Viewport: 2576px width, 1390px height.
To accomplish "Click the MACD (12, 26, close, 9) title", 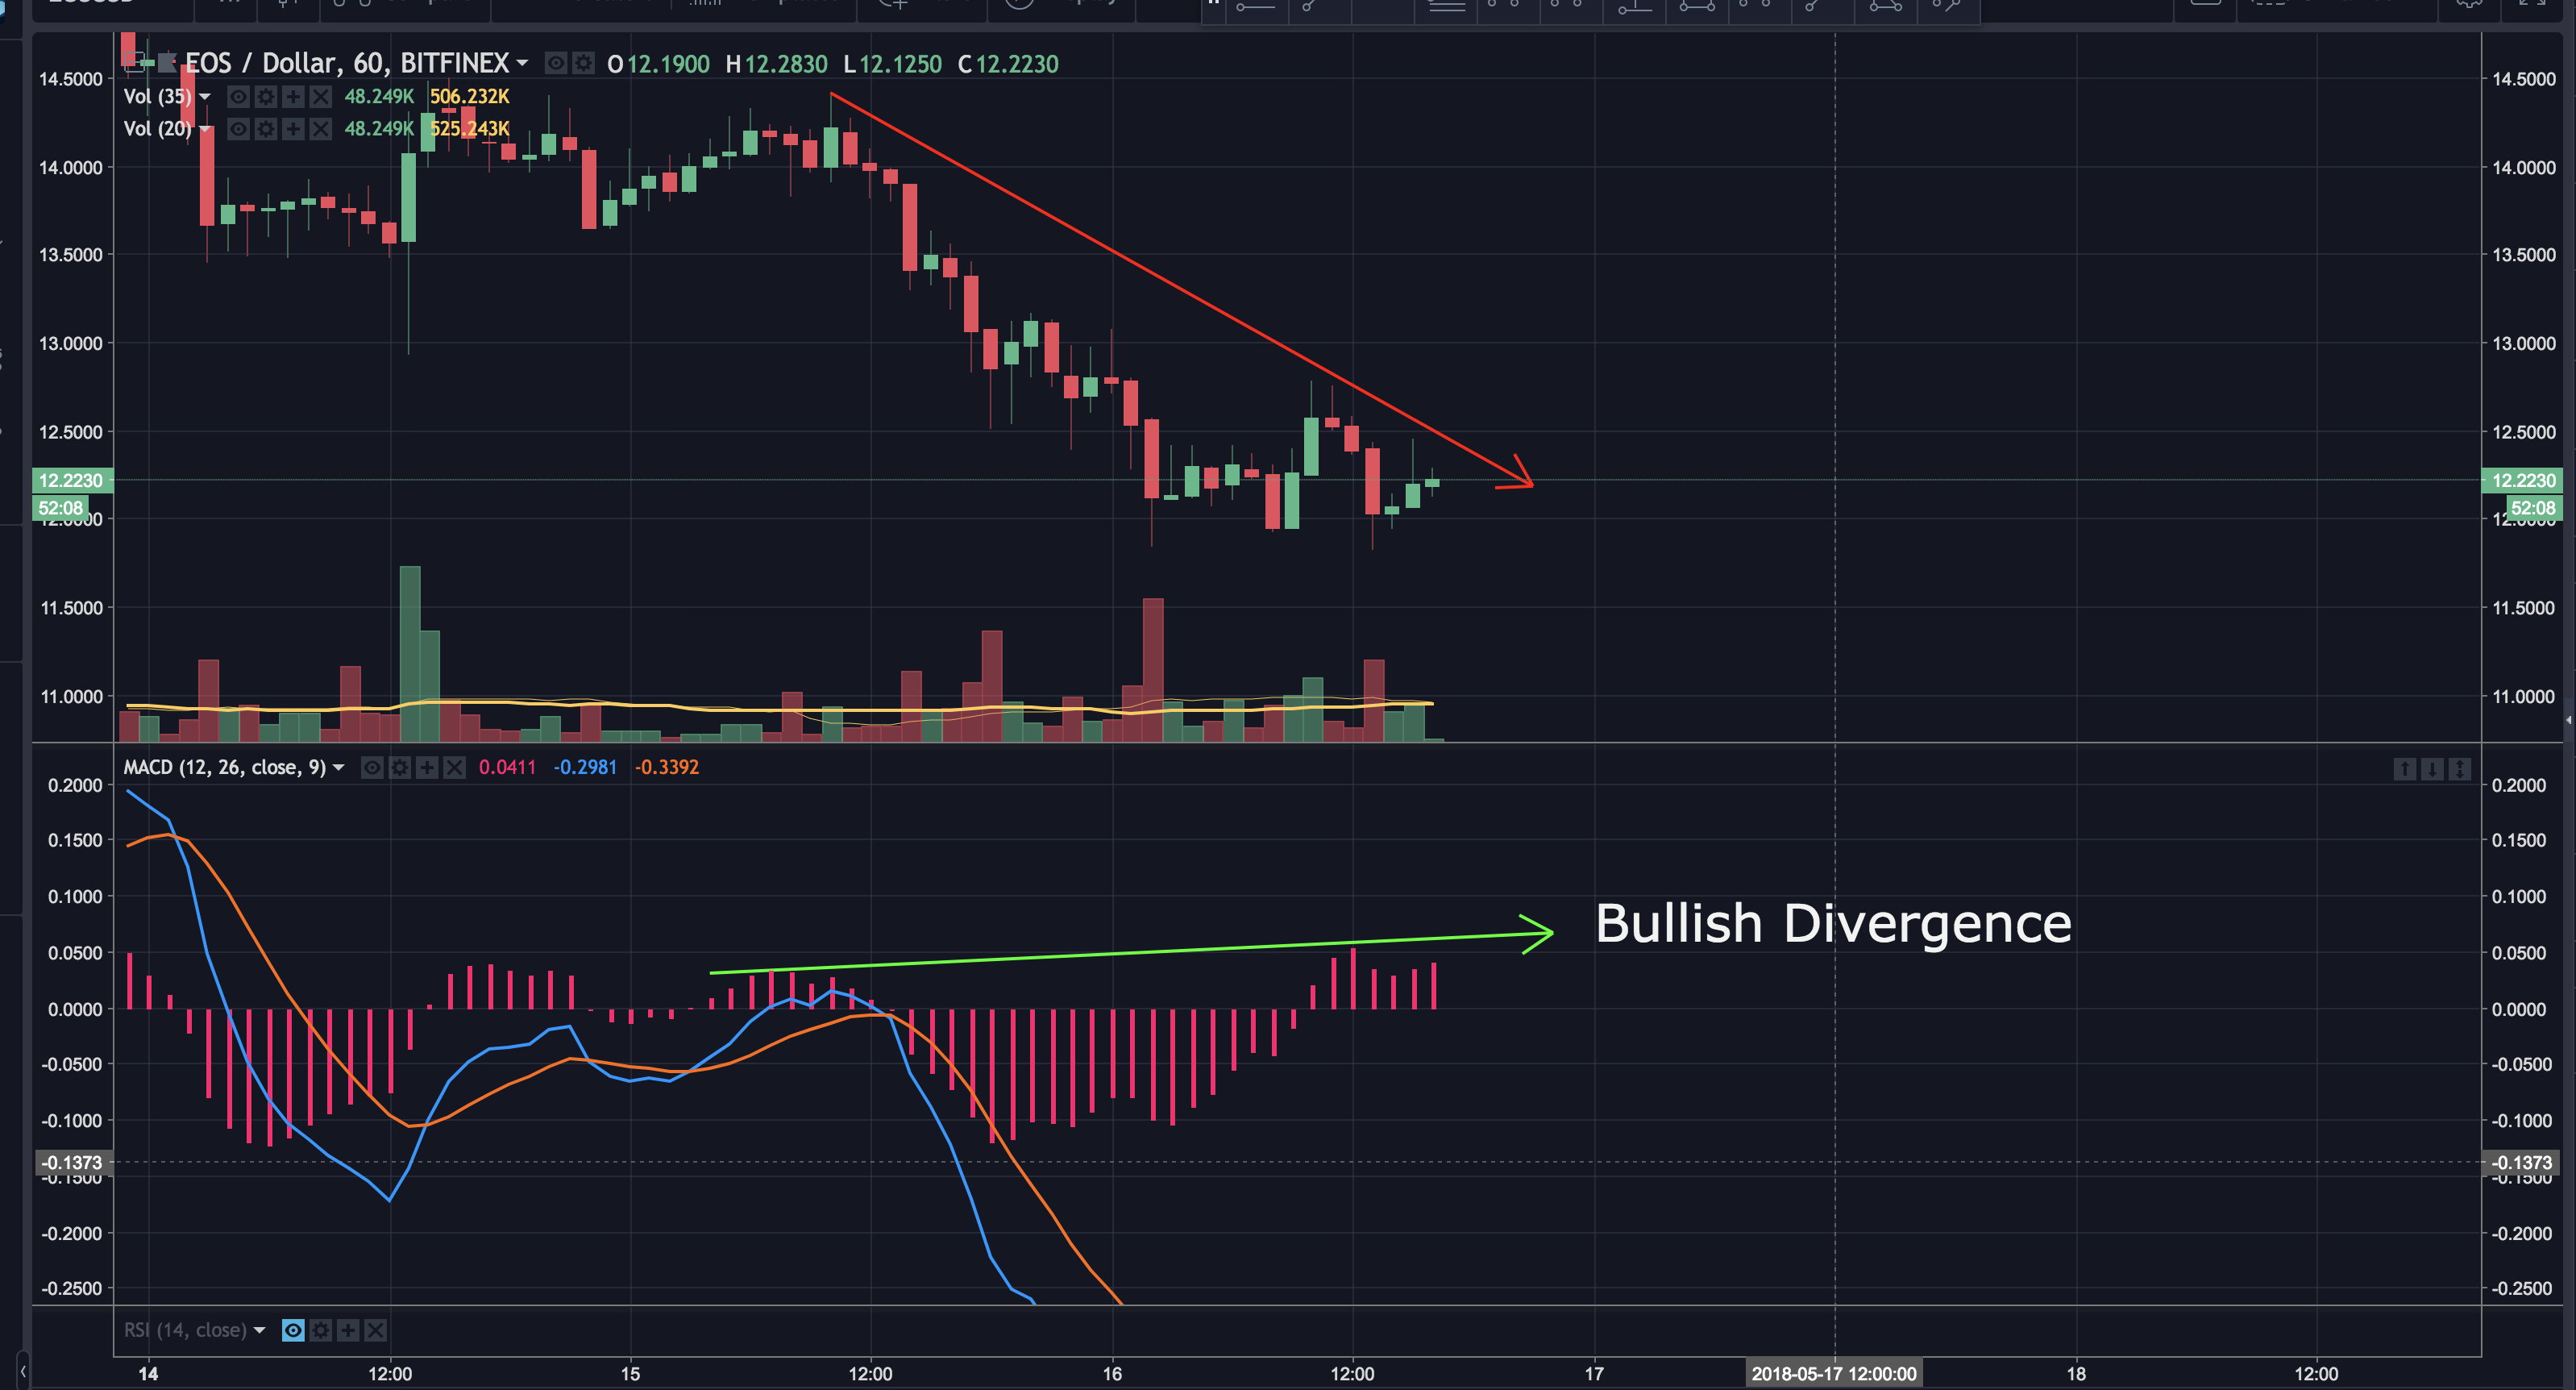I will (x=225, y=767).
